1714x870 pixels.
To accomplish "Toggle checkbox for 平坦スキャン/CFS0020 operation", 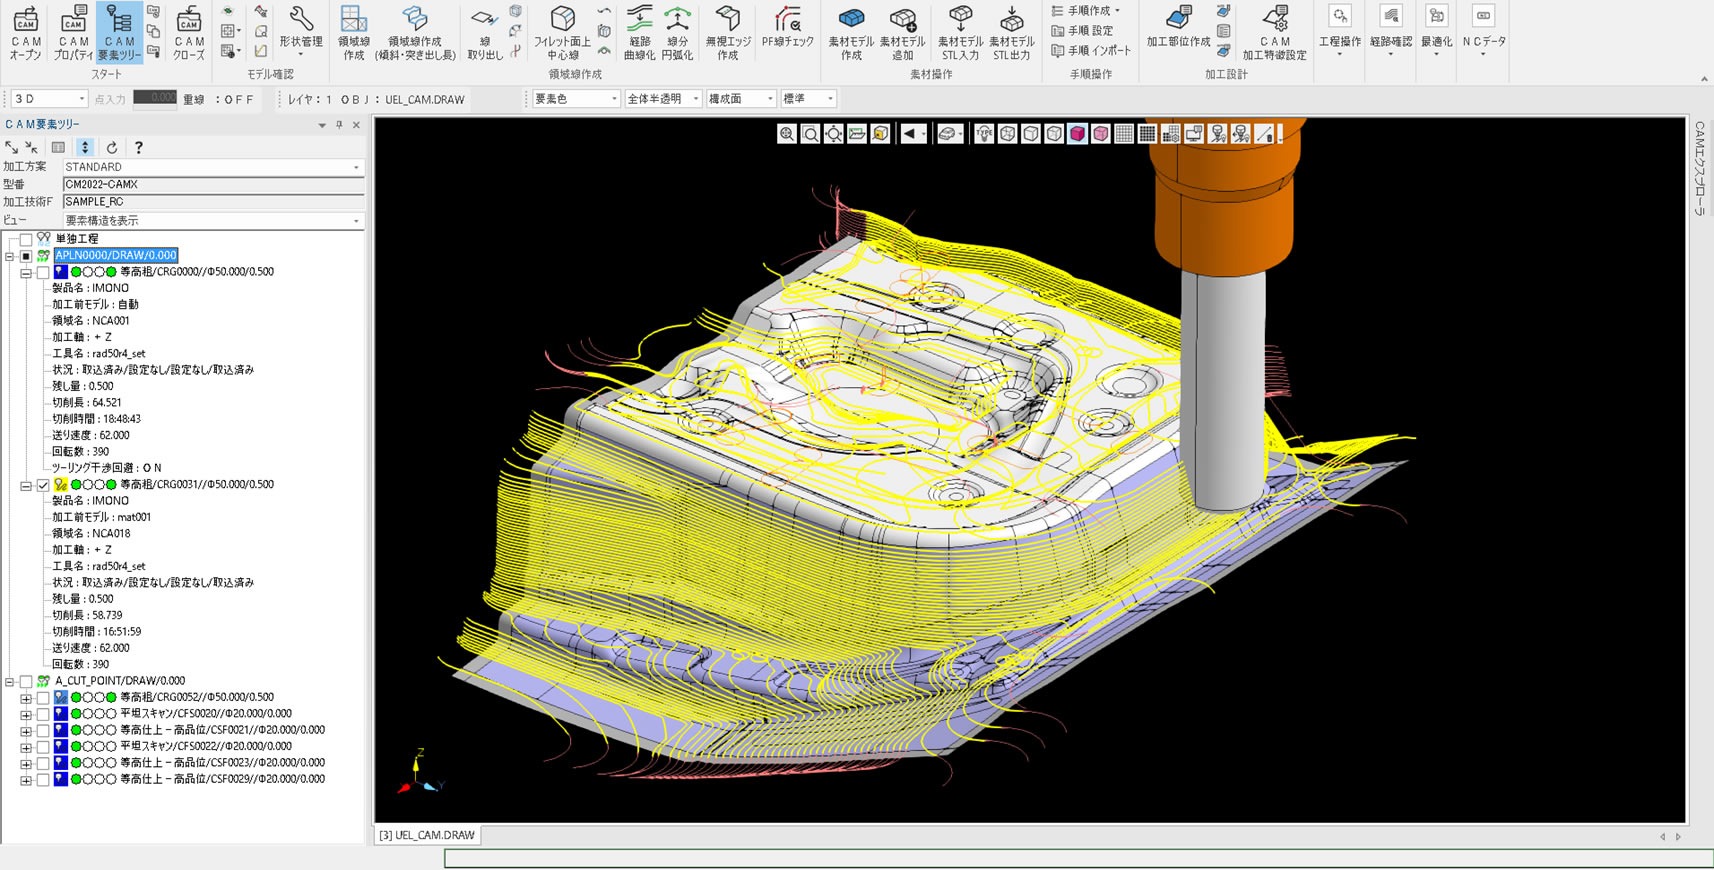I will [43, 714].
